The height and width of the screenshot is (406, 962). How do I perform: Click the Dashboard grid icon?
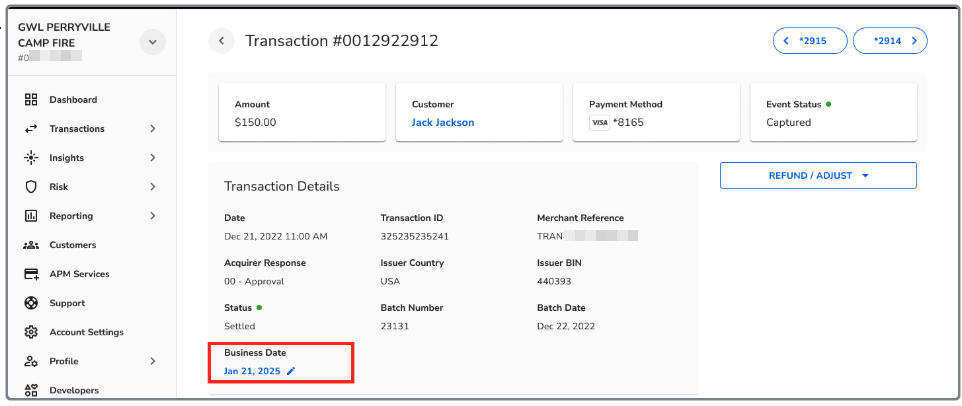pos(31,100)
